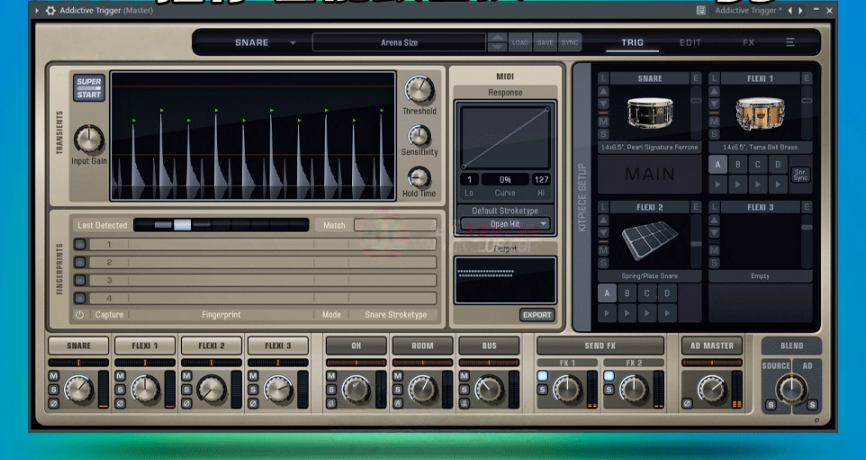
Task: Enable fingerprint slot 1 toggle
Action: pos(80,244)
